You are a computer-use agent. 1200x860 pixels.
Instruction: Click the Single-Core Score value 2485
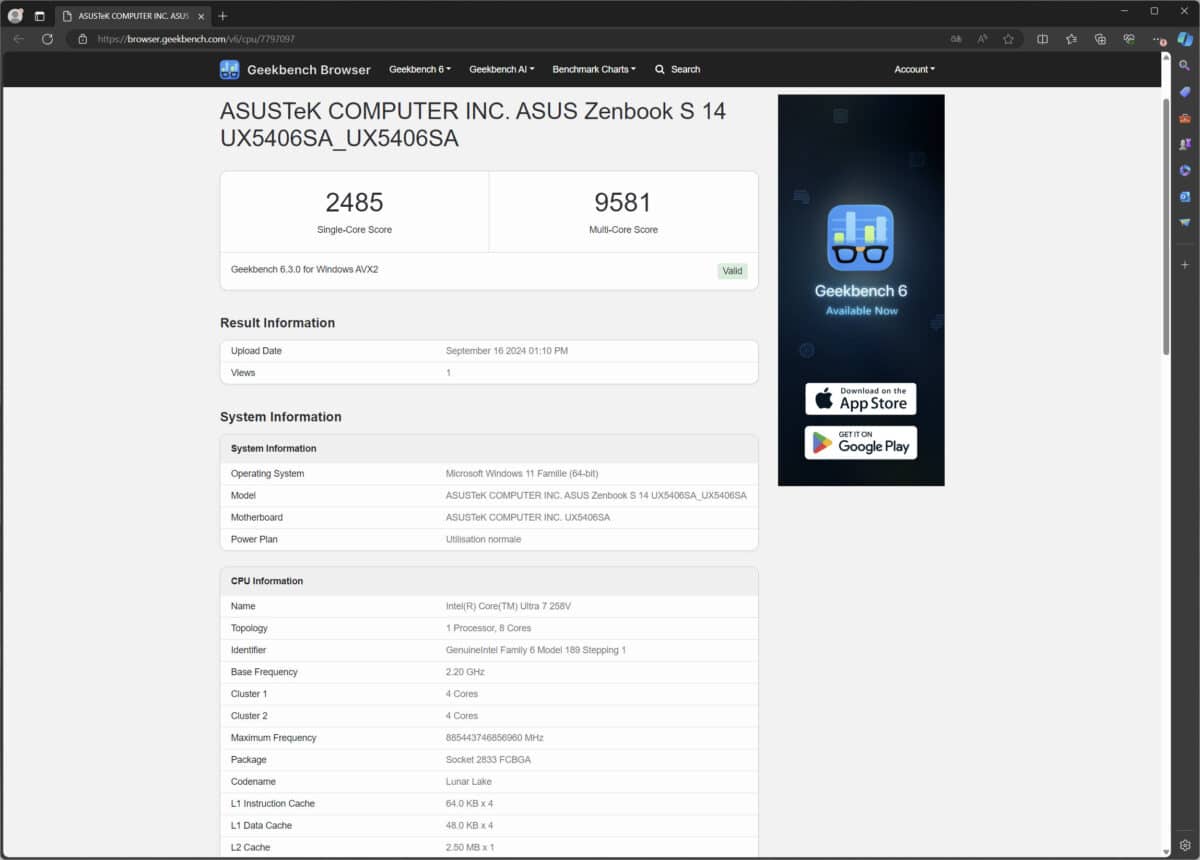click(355, 202)
